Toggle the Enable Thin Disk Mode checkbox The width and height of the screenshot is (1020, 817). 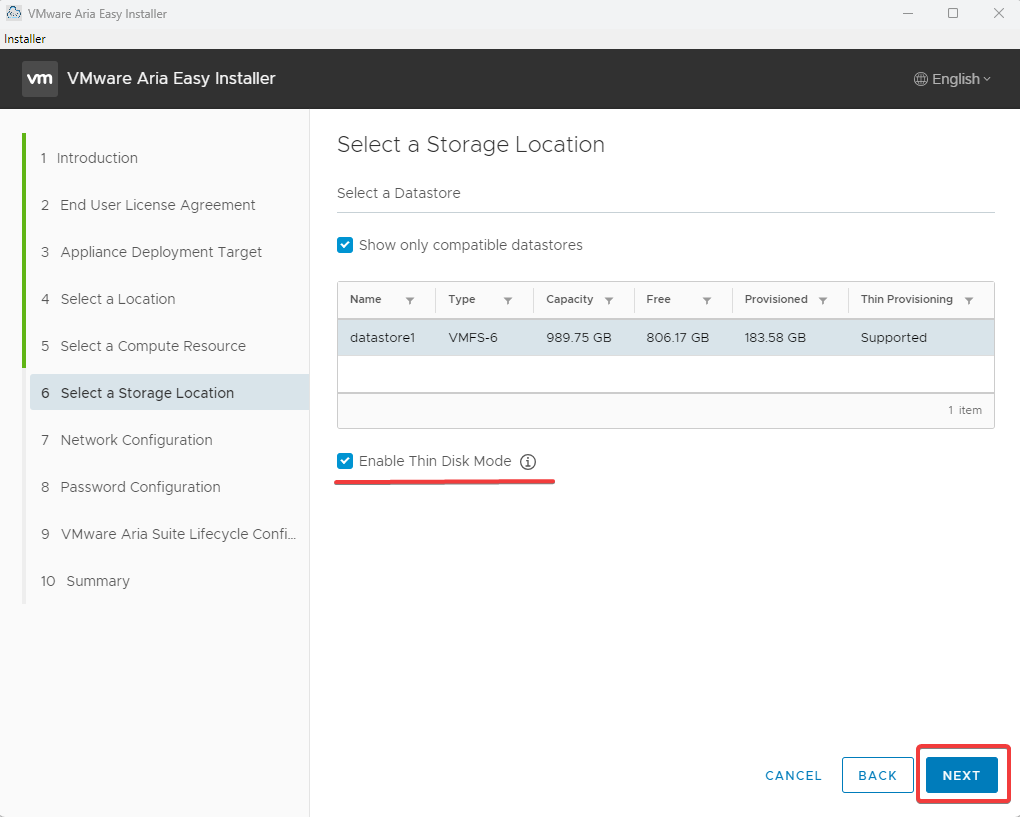point(345,461)
